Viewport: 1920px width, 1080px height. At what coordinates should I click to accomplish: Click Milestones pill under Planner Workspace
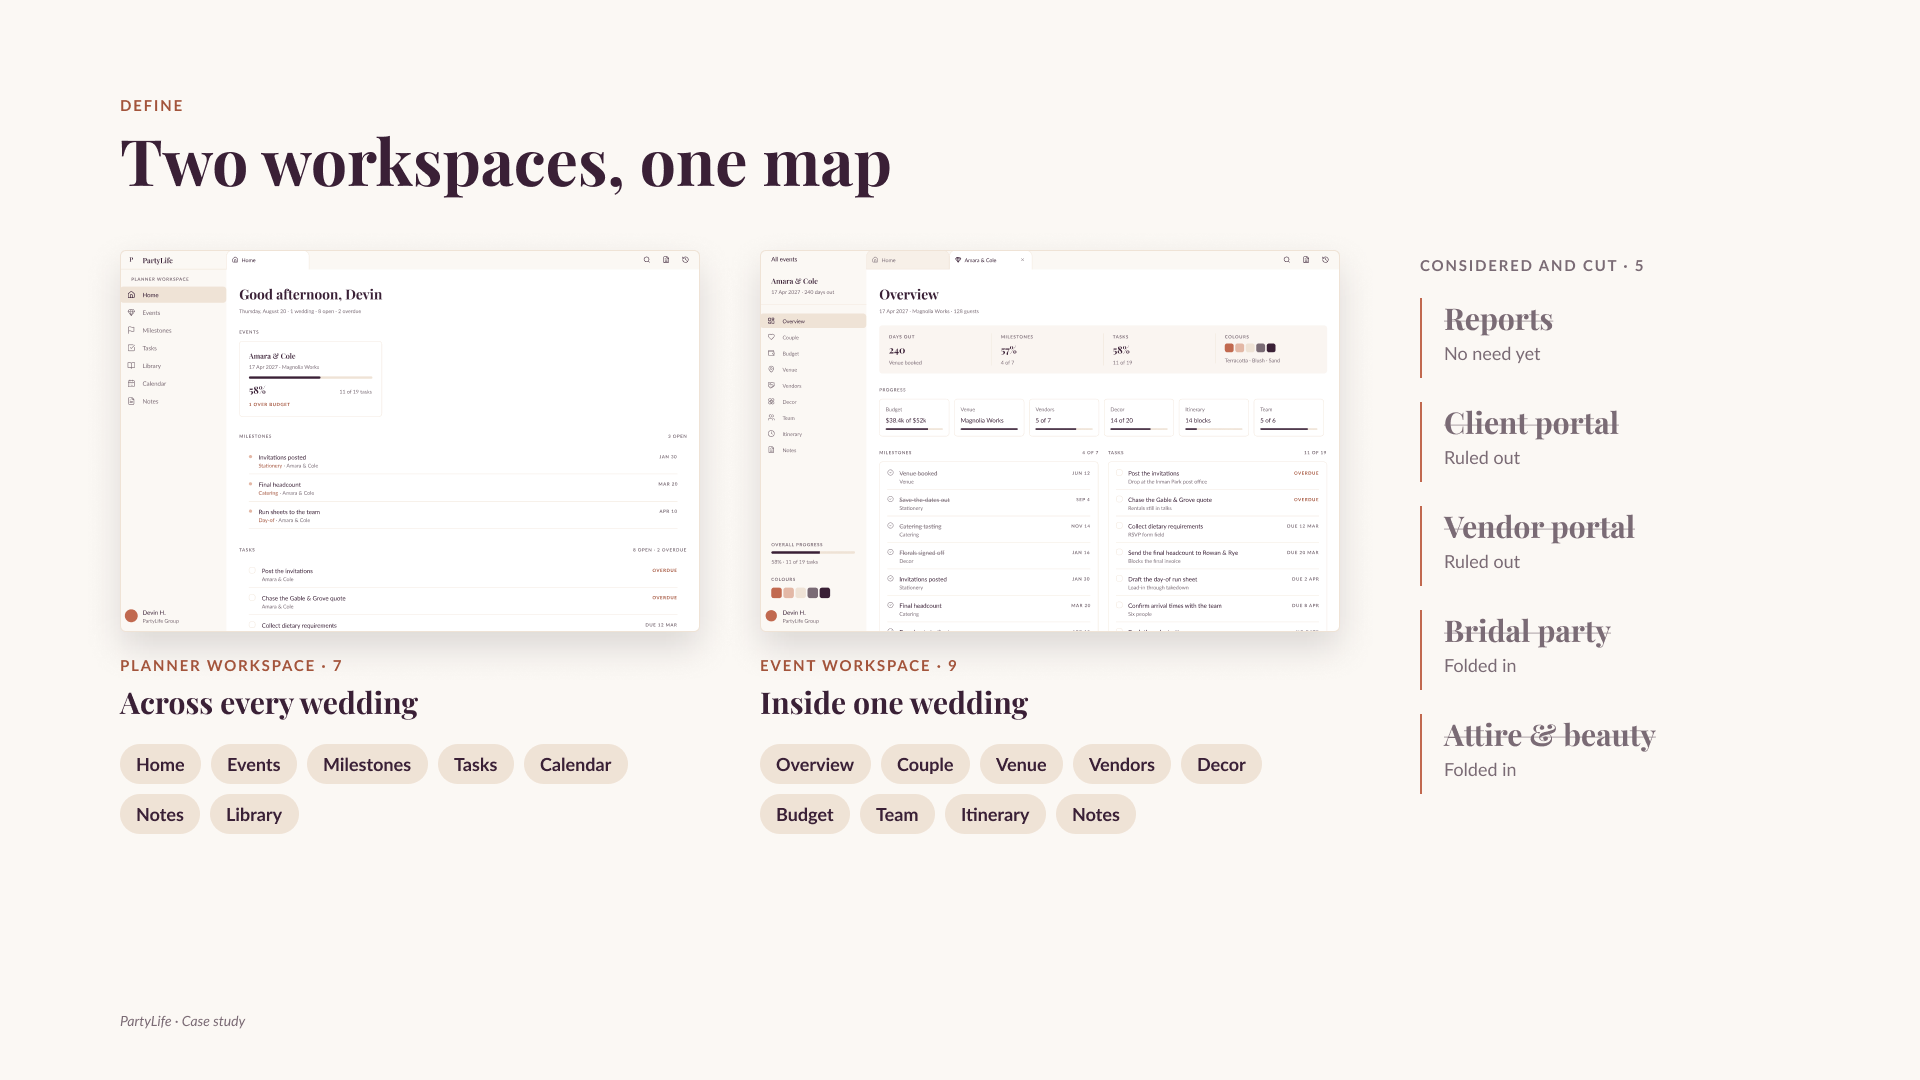tap(367, 764)
